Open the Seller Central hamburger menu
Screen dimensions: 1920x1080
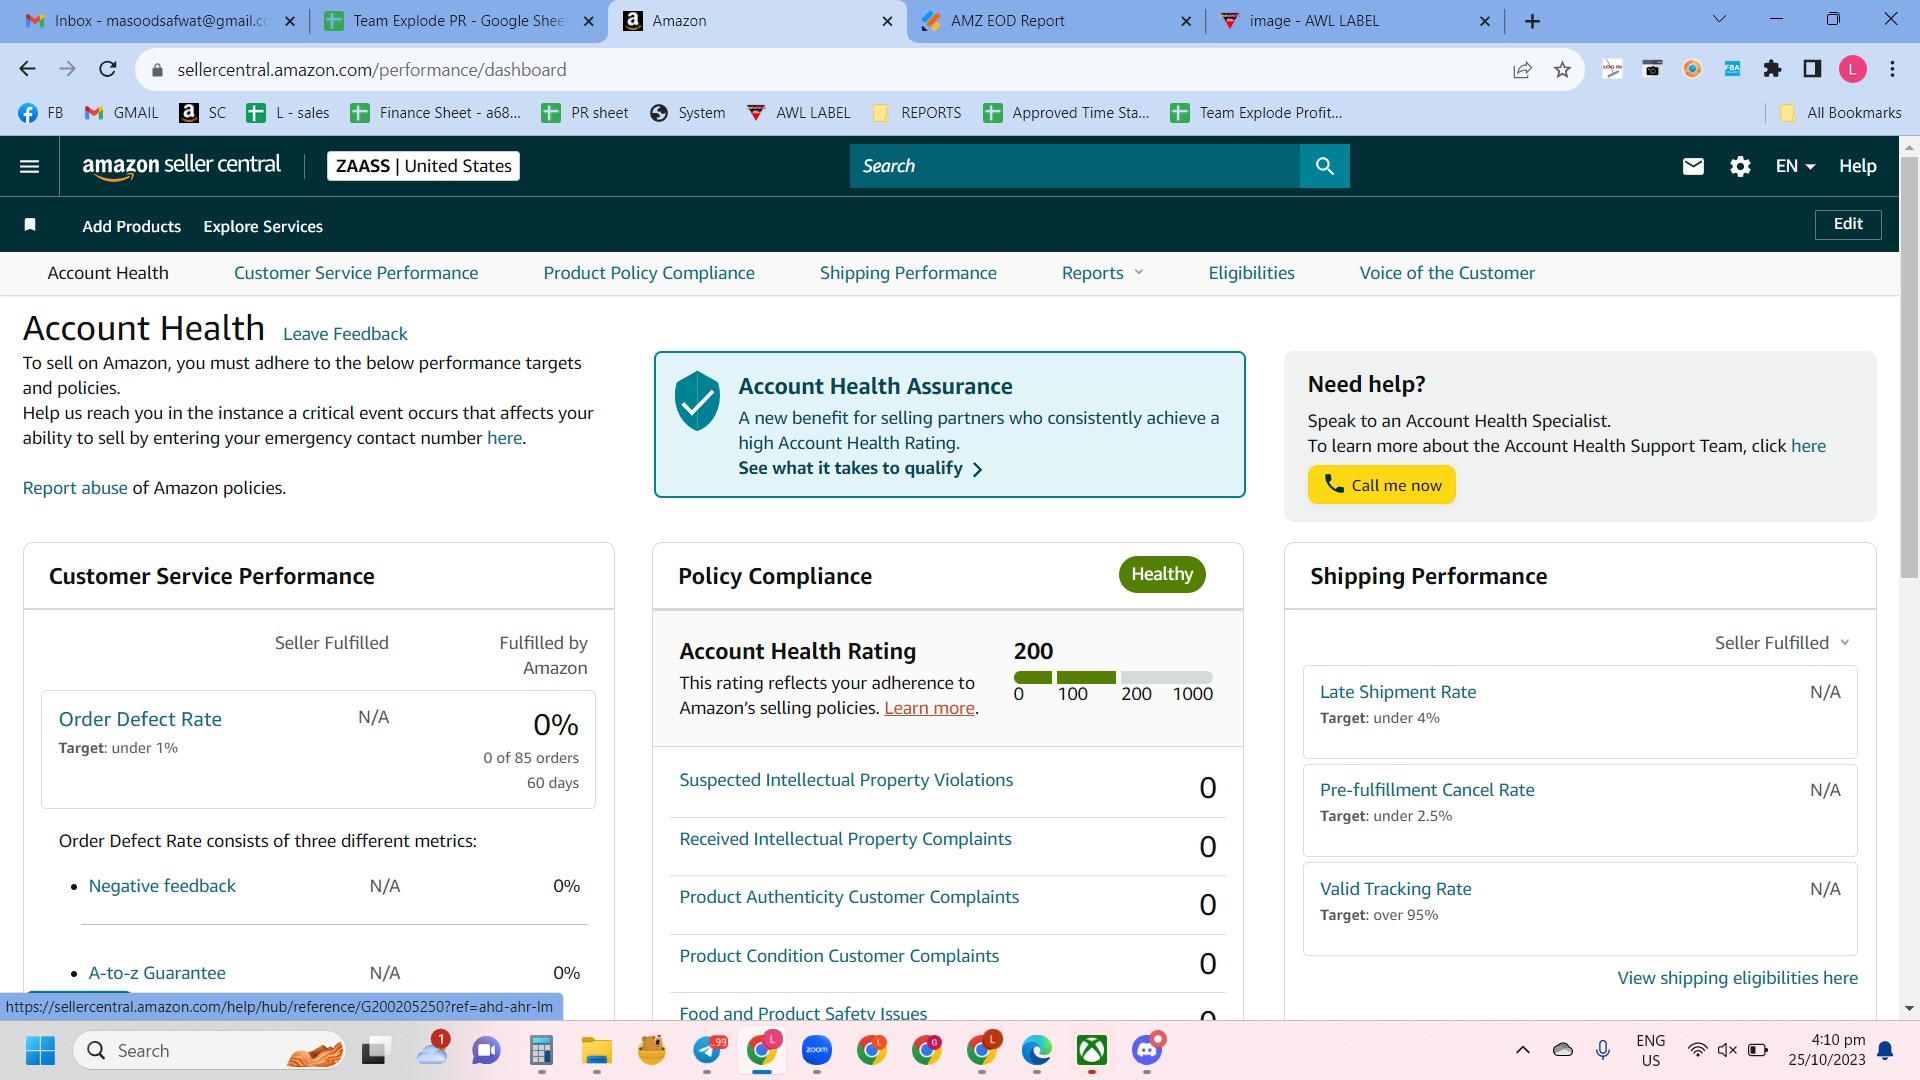[30, 166]
